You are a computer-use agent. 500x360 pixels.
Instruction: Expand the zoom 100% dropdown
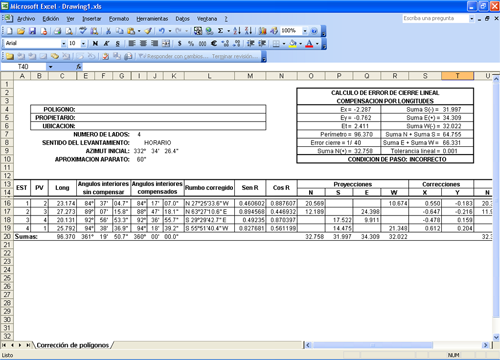pos(305,31)
